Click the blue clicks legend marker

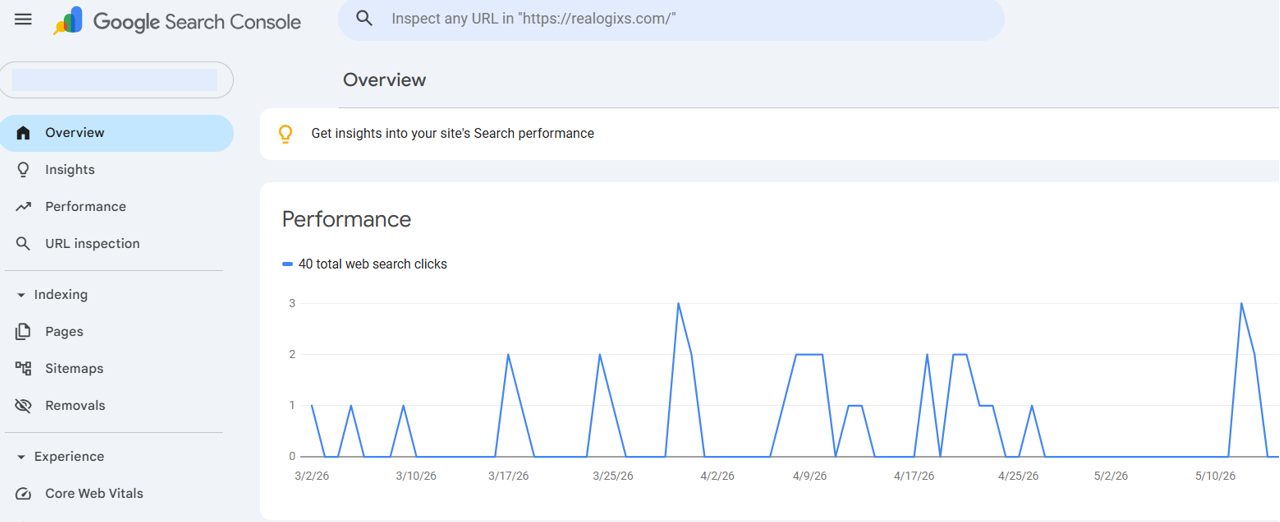pos(287,264)
